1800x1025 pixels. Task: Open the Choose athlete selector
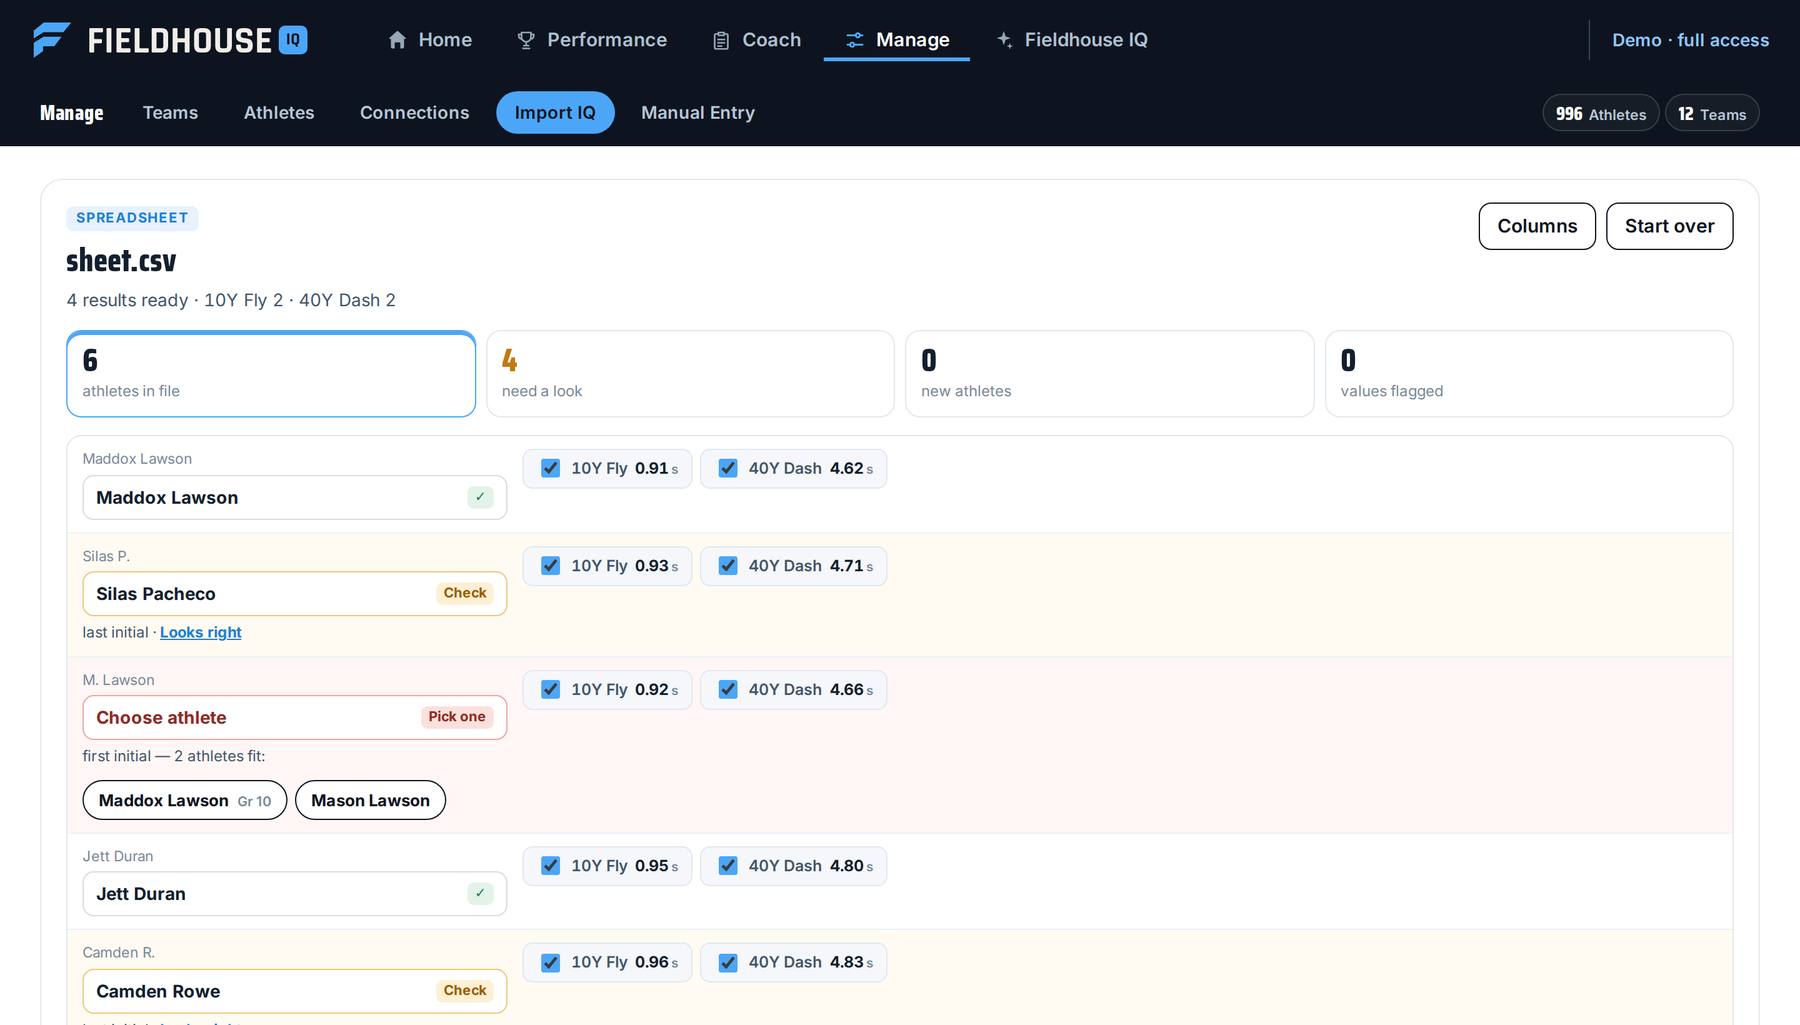[x=294, y=717]
